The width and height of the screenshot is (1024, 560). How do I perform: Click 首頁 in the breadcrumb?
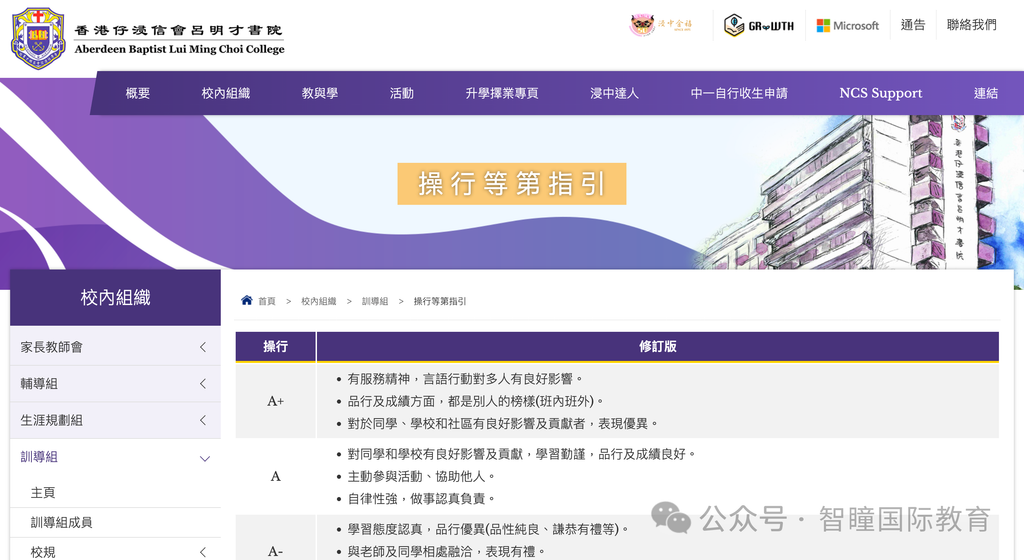tap(266, 302)
